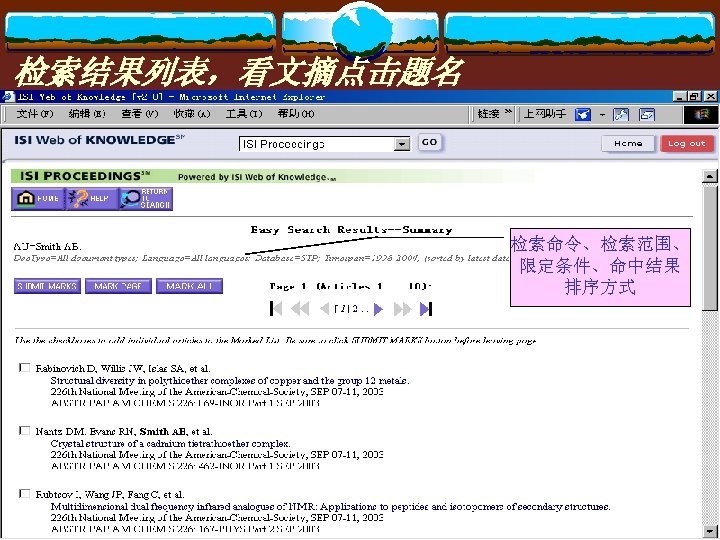Check the Rubtsov I article checkbox
Image resolution: width=720 pixels, height=540 pixels.
tap(24, 493)
